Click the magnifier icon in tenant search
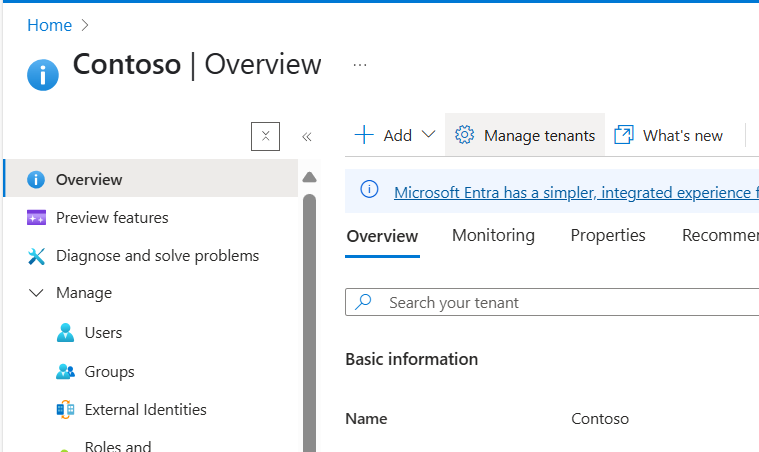The image size is (759, 452). pyautogui.click(x=363, y=302)
